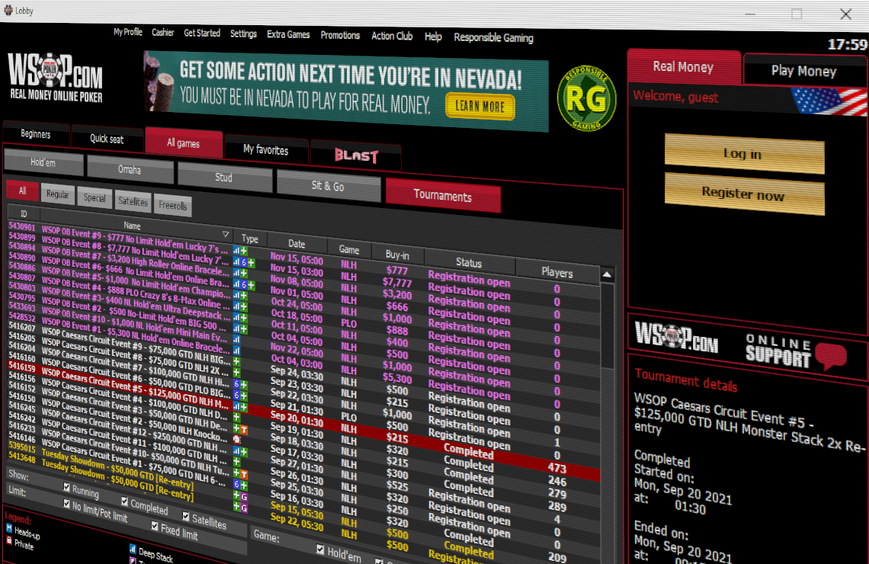
Task: Click the WSOP.com logo in the header
Action: tap(55, 78)
